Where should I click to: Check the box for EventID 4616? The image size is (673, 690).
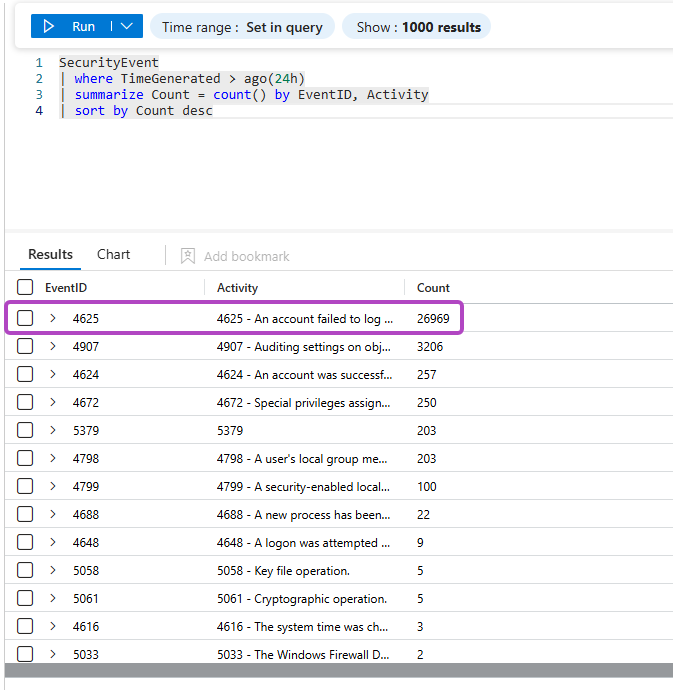25,626
